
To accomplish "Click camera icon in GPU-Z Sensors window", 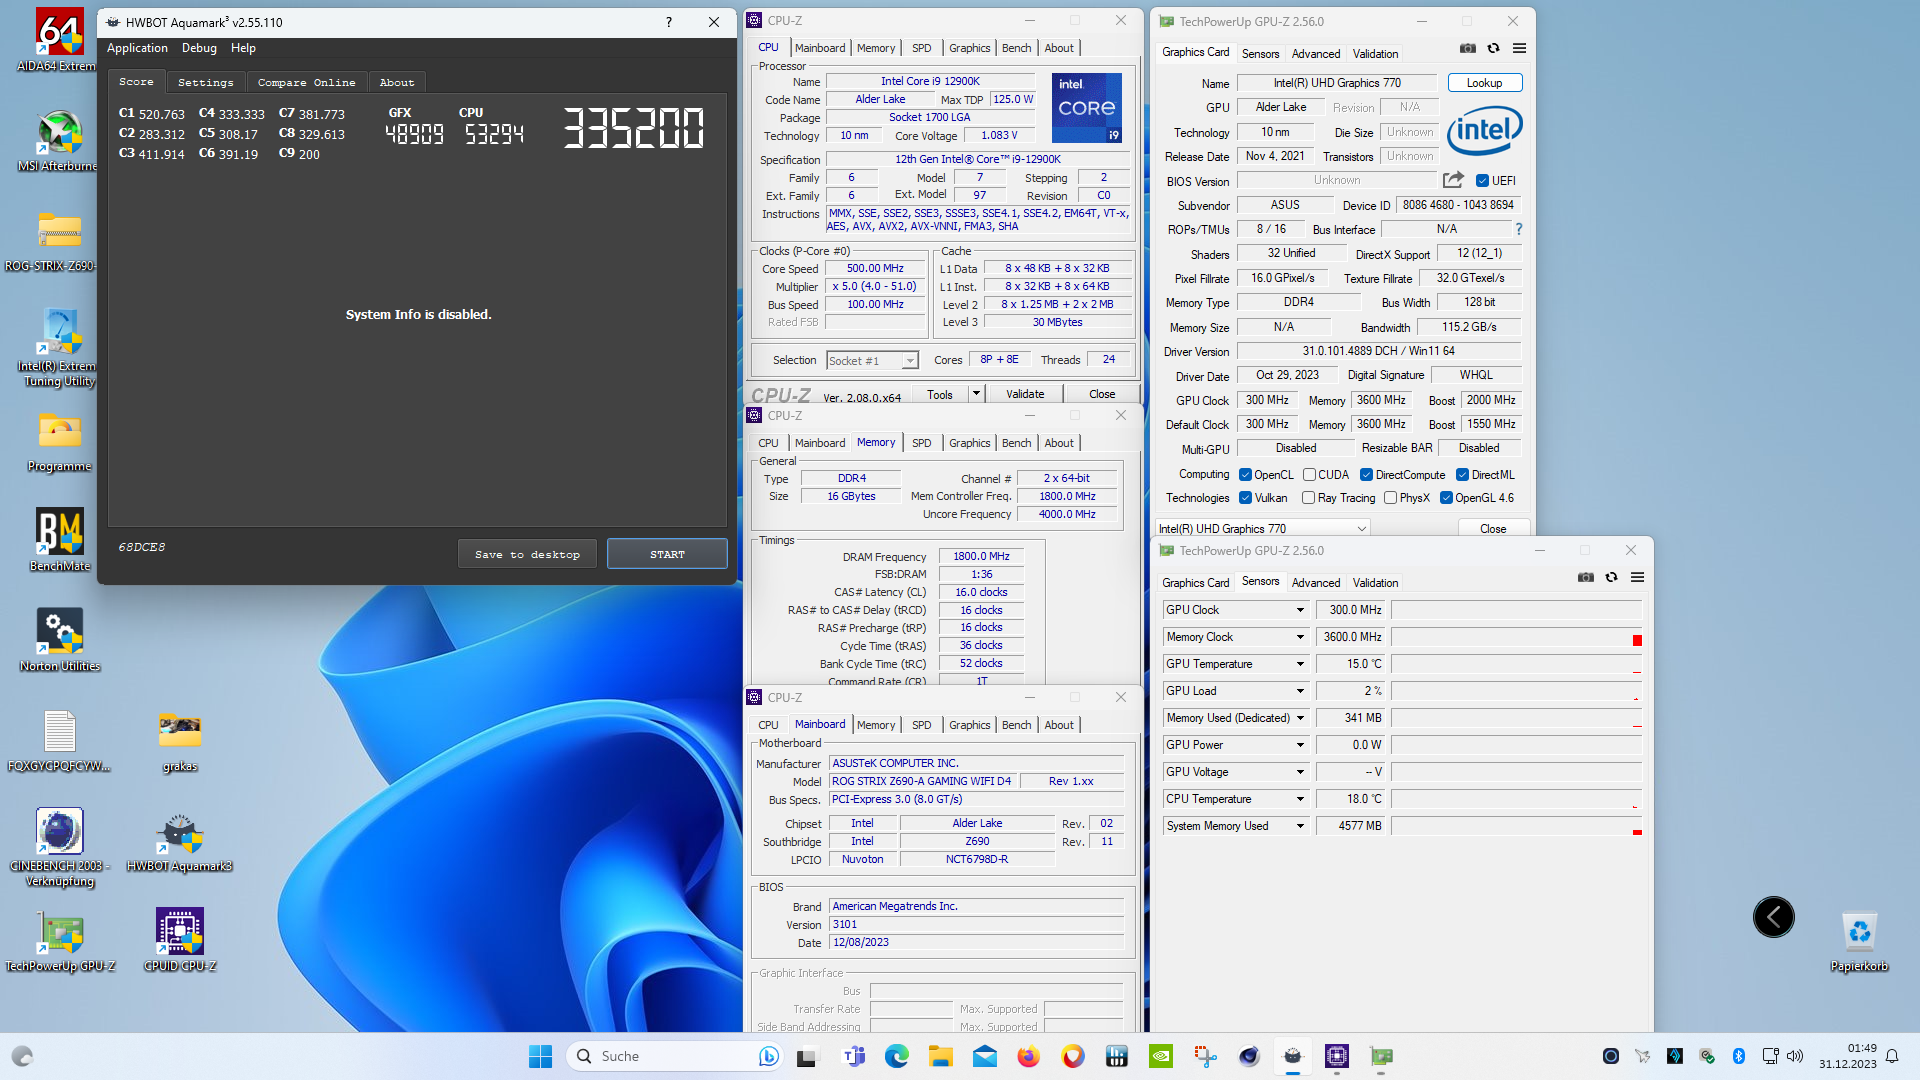I will (1585, 577).
